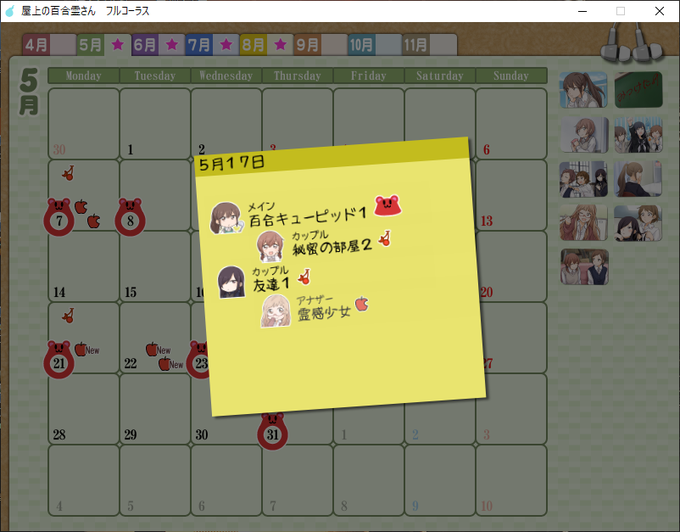The height and width of the screenshot is (532, 680).
Task: Open the green chalkboard thumbnail
Action: (x=638, y=90)
